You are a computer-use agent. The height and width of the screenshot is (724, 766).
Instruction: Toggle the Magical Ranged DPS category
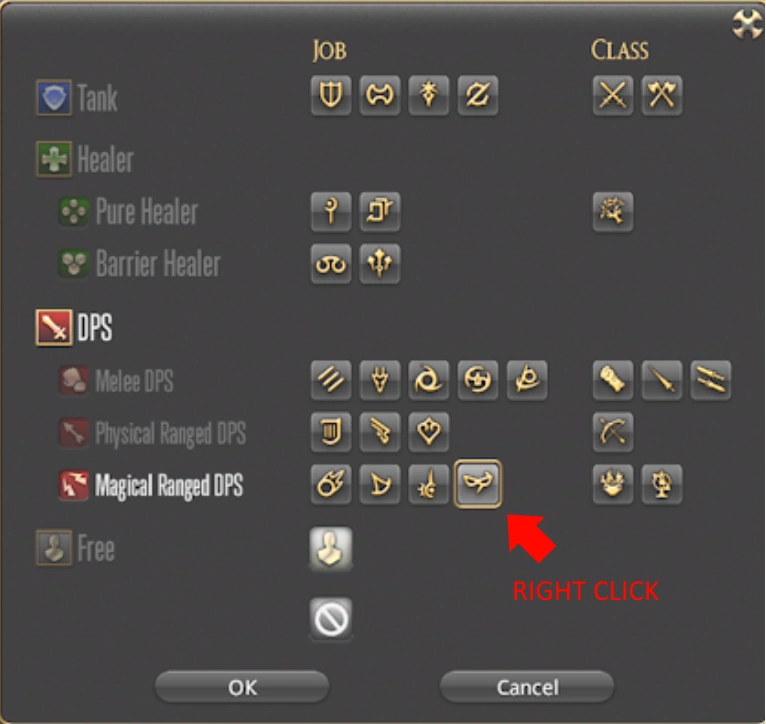(150, 486)
